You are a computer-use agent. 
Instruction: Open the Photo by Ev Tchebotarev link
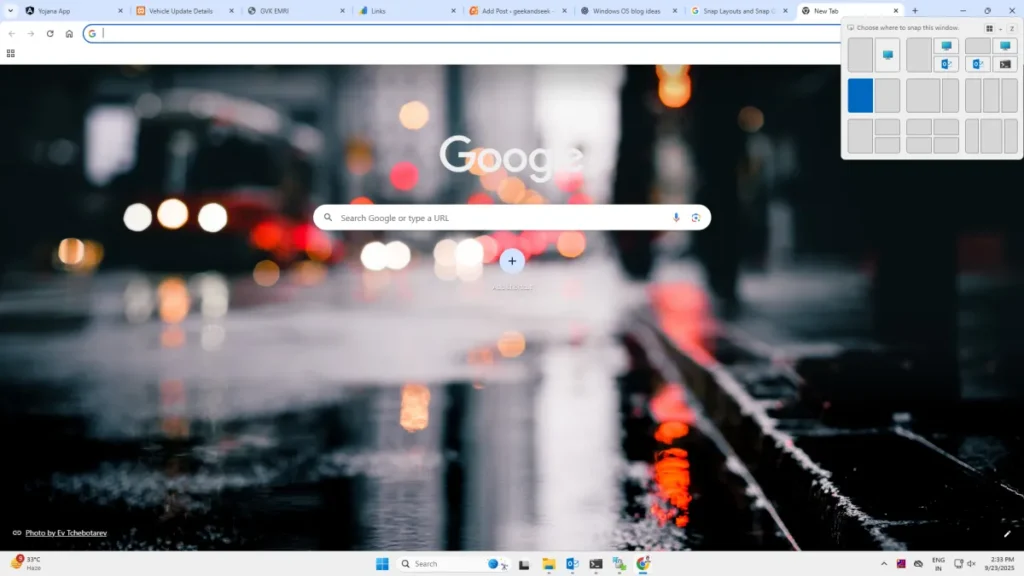(x=66, y=533)
